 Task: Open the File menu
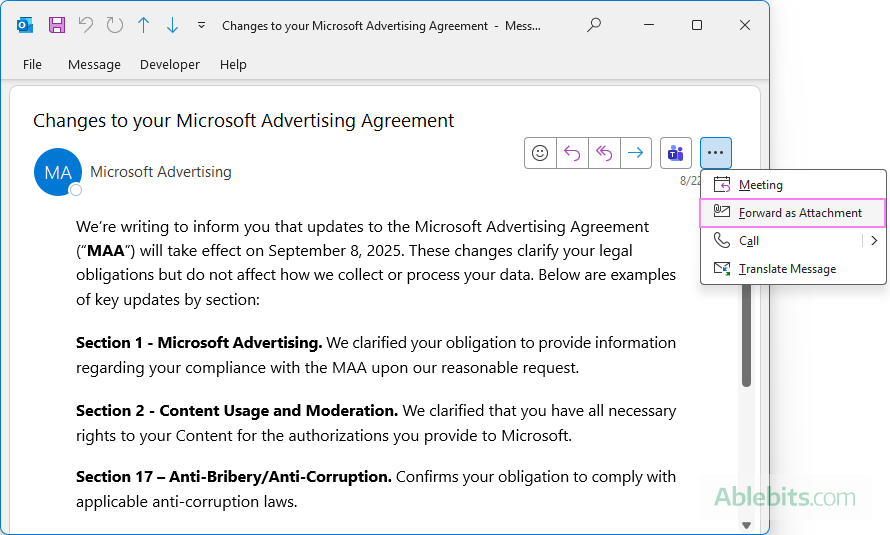pyautogui.click(x=32, y=65)
